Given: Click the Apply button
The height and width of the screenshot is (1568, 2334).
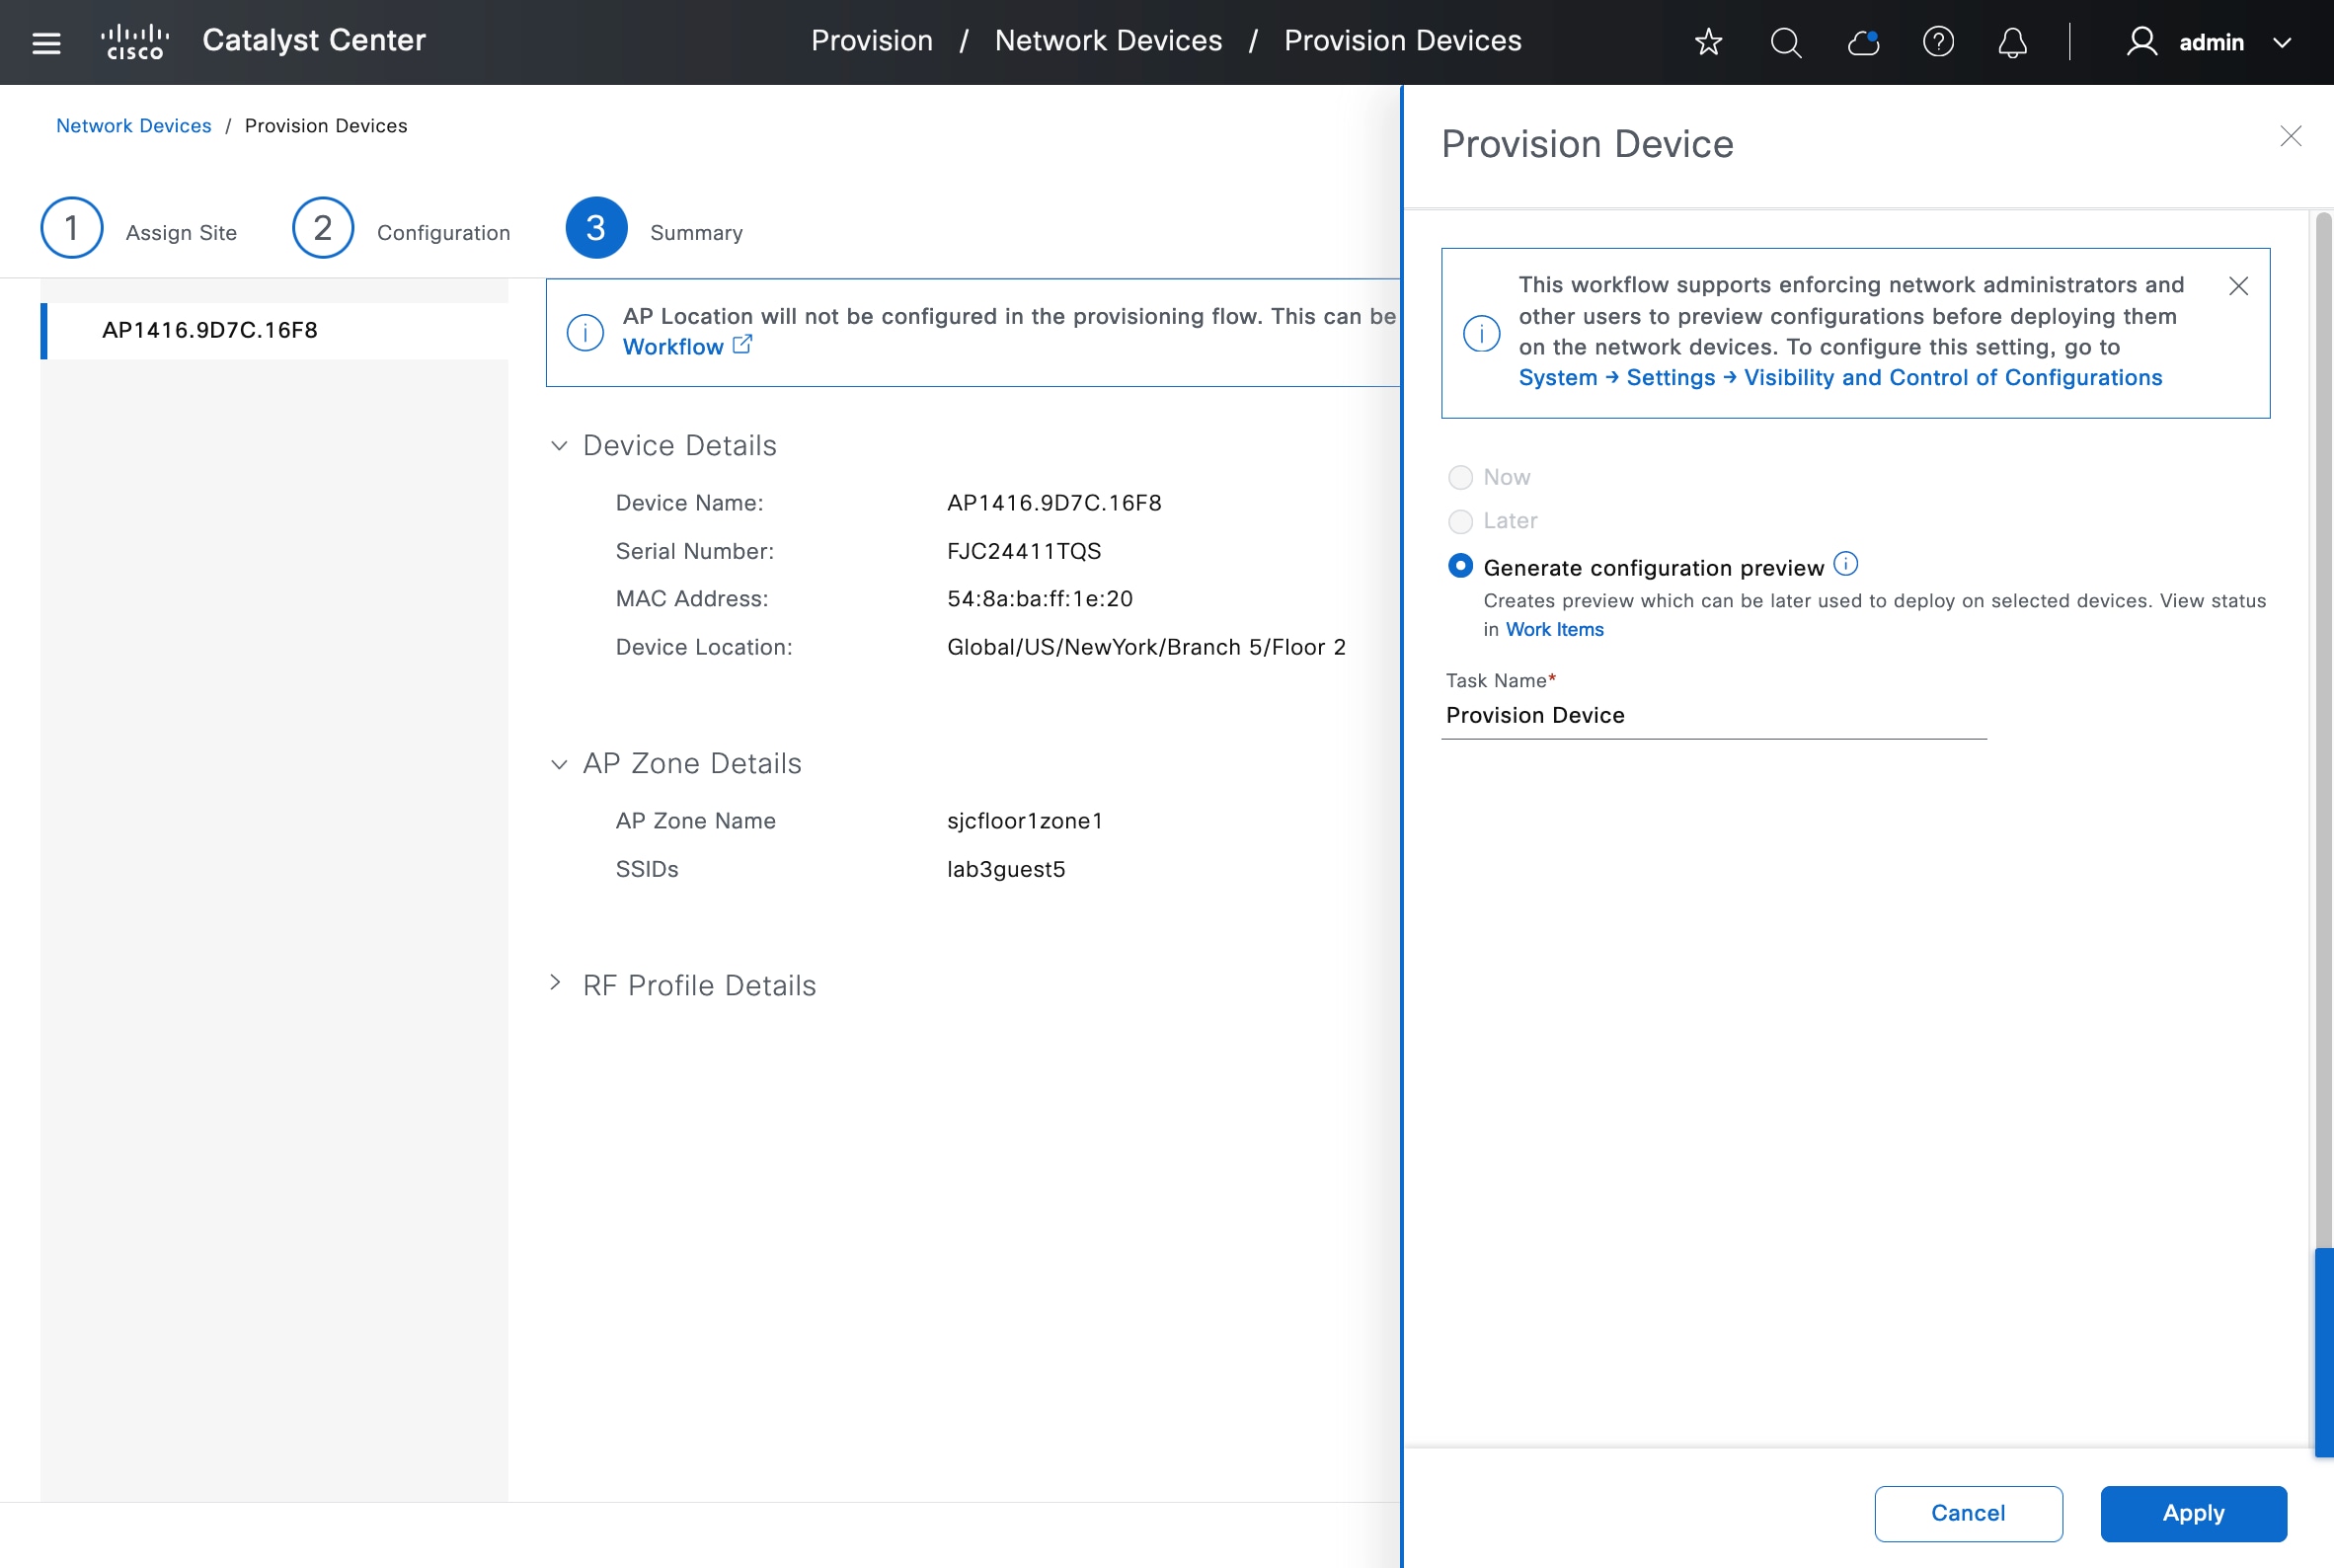Looking at the screenshot, I should [2192, 1512].
